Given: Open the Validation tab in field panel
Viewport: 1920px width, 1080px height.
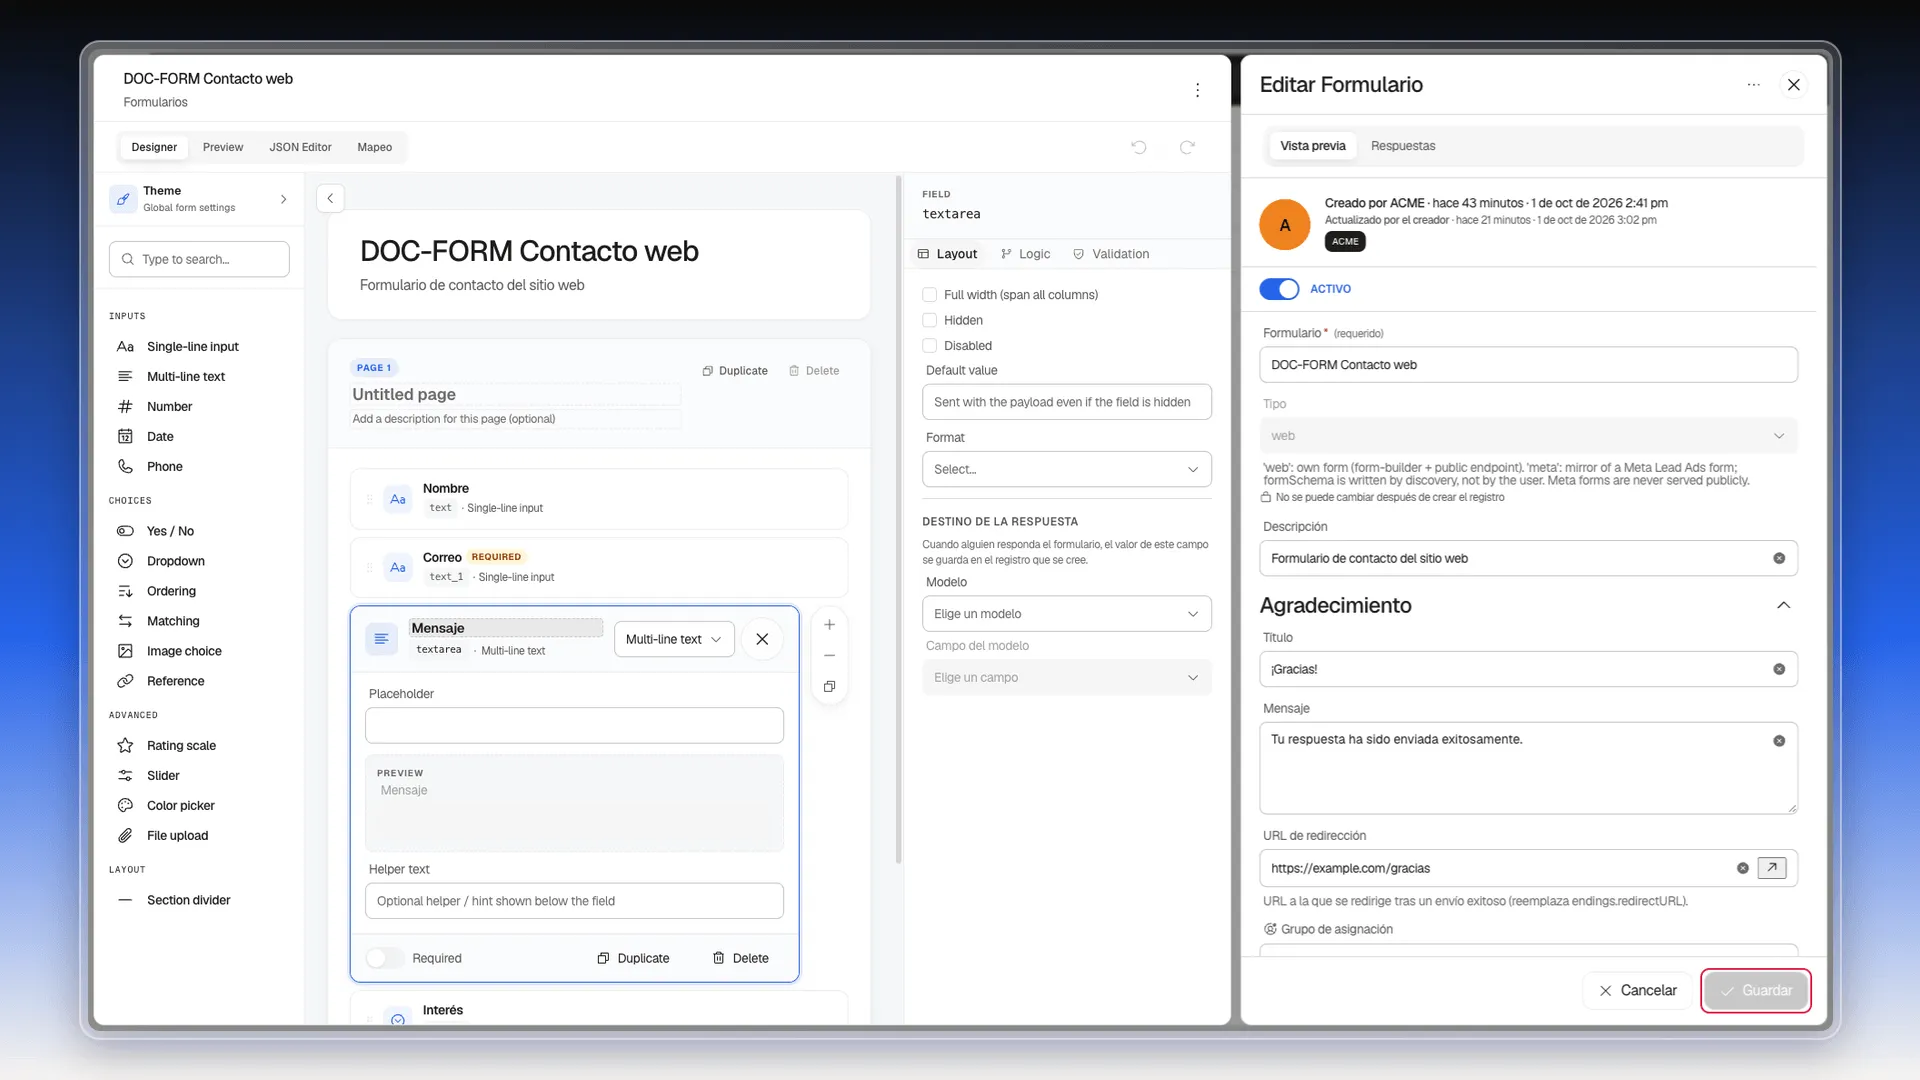Looking at the screenshot, I should click(1111, 254).
